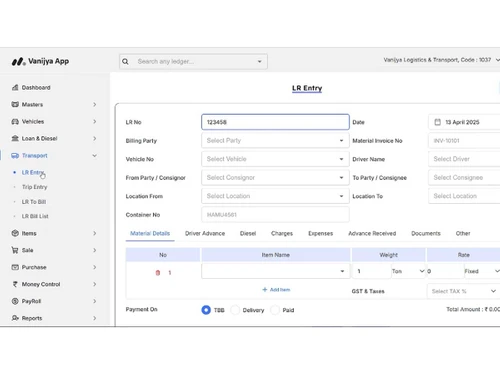Expand the Masters menu chevron

95,105
